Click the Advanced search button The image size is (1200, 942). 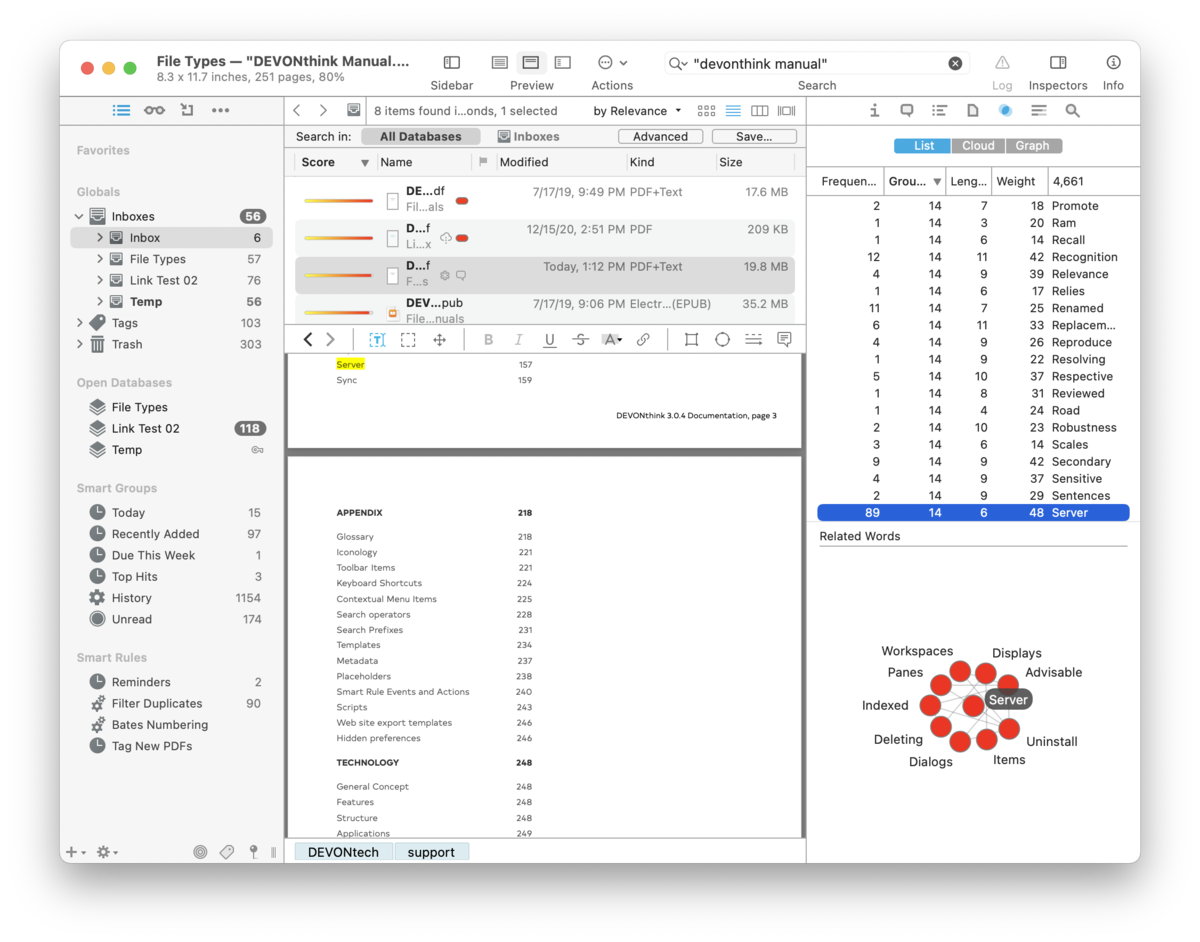pyautogui.click(x=660, y=137)
